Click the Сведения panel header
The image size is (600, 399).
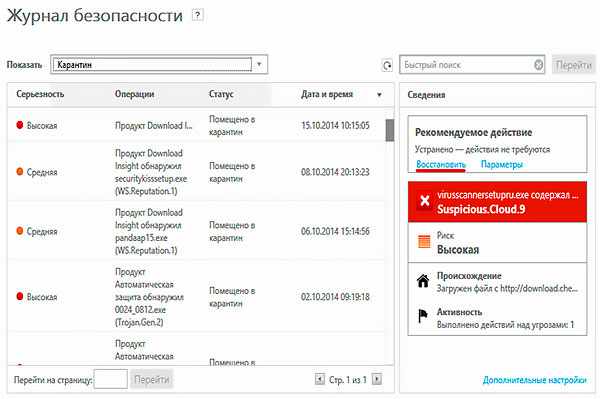(x=426, y=95)
